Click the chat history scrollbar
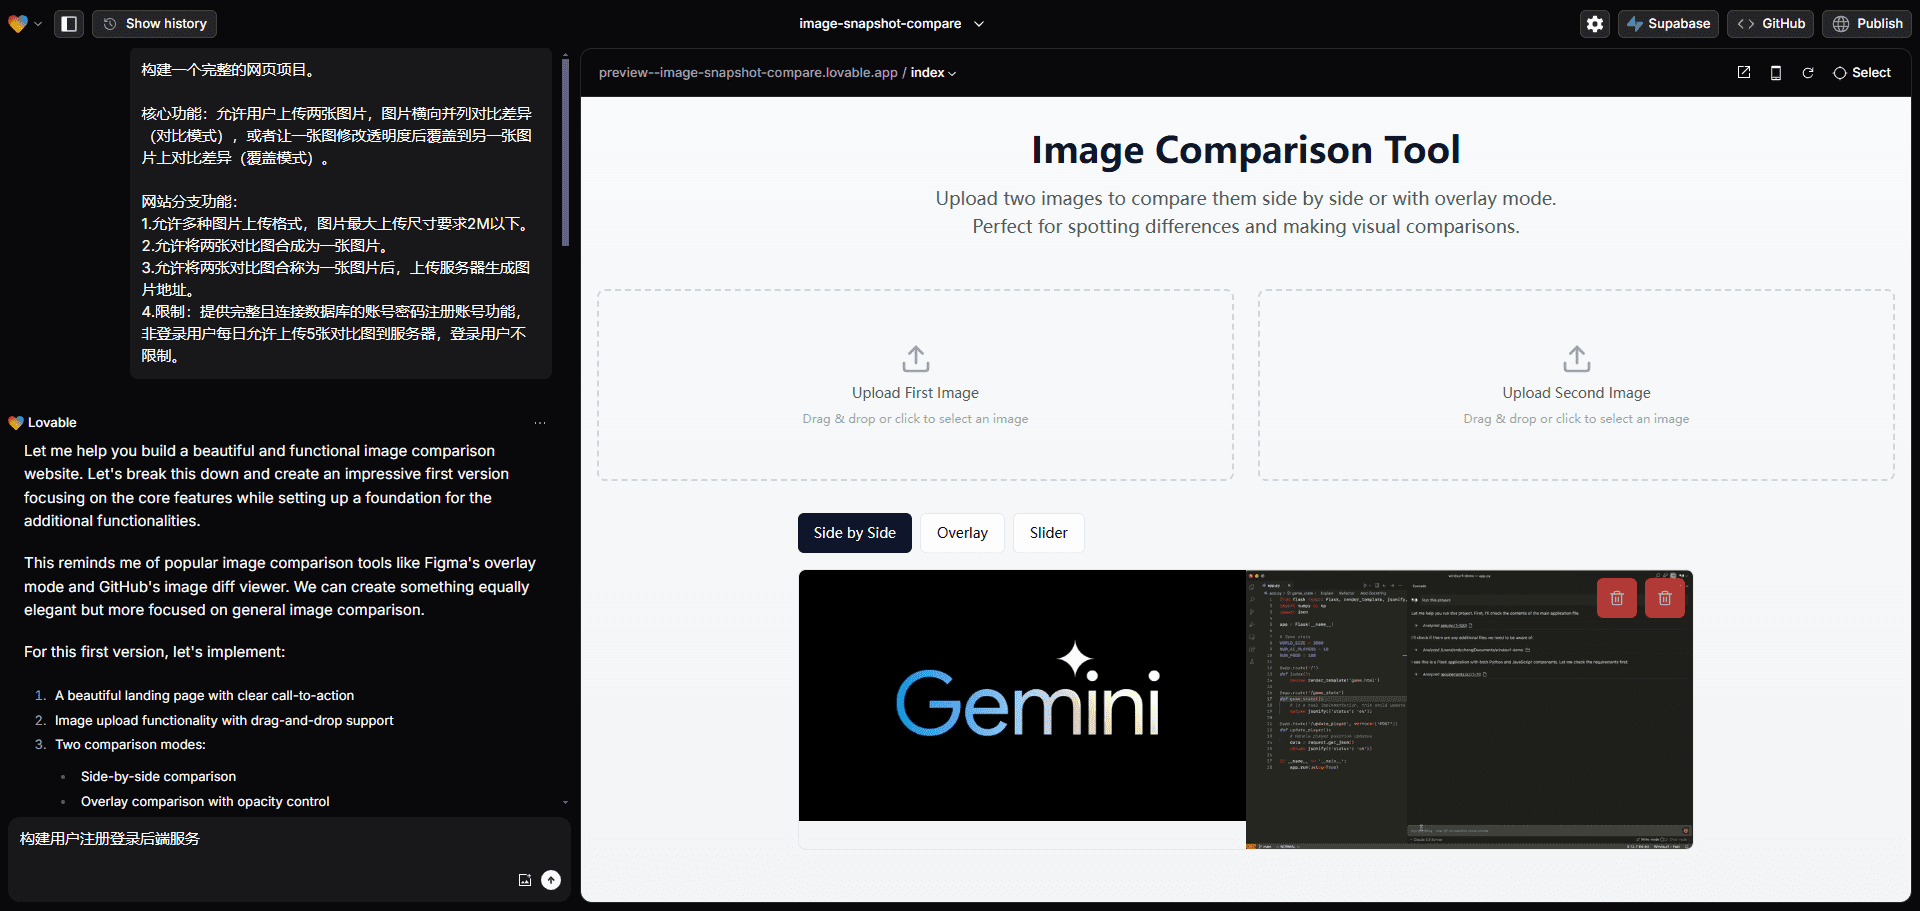The width and height of the screenshot is (1920, 911). click(x=565, y=150)
